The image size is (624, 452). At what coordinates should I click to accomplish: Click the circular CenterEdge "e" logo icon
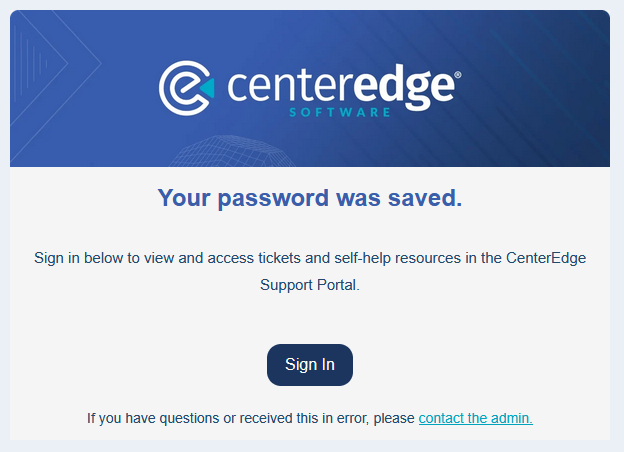coord(186,88)
